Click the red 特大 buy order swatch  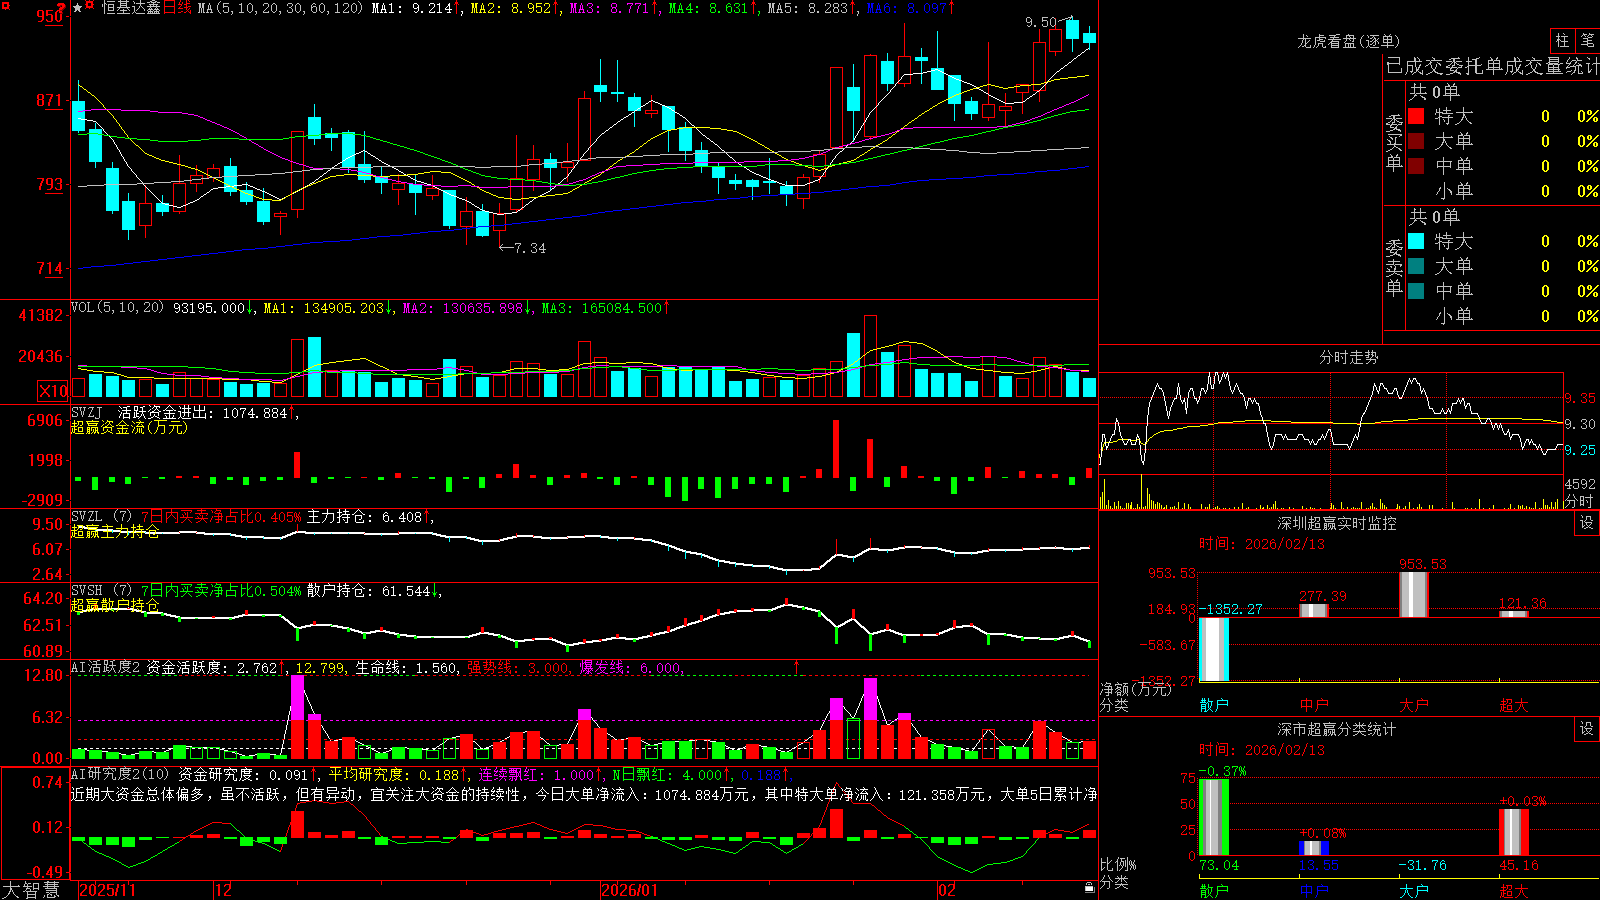(1416, 116)
